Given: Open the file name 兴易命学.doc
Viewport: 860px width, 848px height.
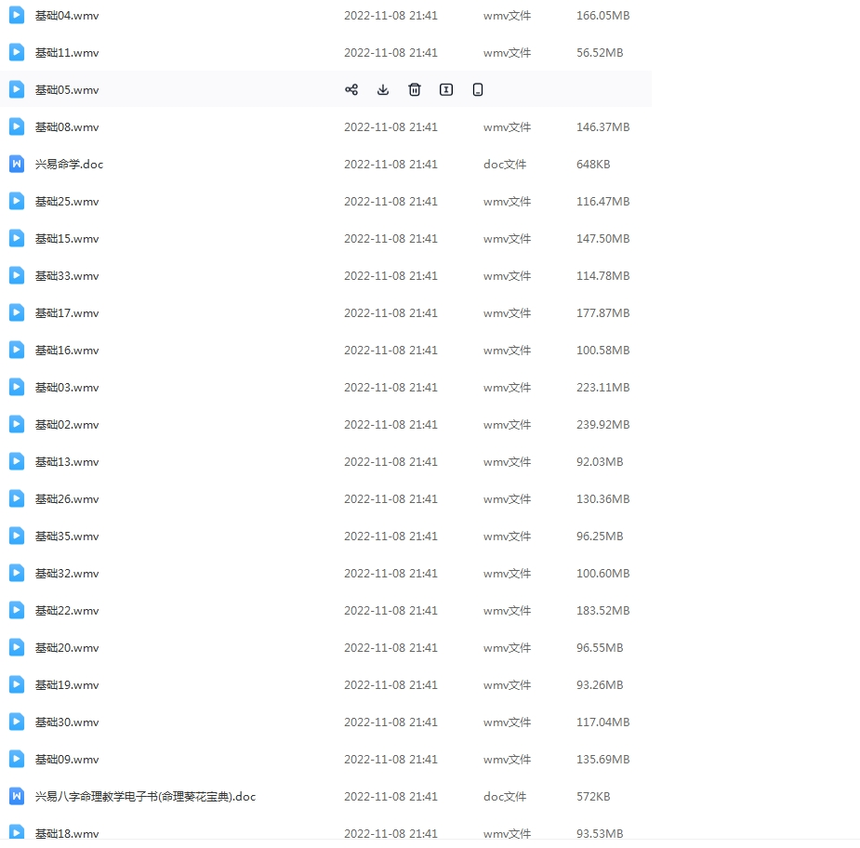Looking at the screenshot, I should (69, 165).
